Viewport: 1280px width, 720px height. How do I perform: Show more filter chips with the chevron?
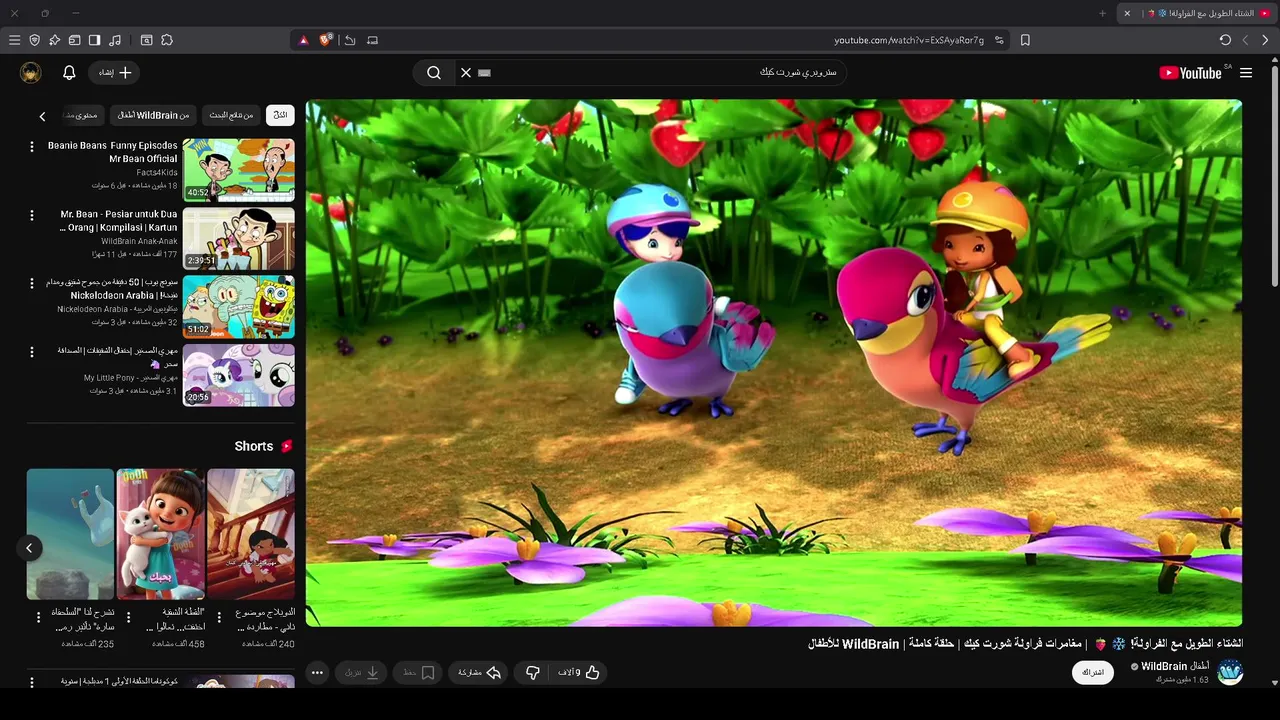[42, 116]
